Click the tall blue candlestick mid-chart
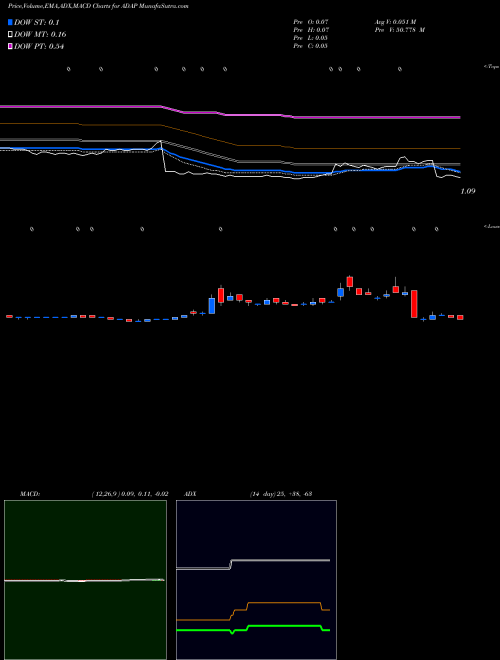Screen dimensions: 500x660 tap(212, 306)
